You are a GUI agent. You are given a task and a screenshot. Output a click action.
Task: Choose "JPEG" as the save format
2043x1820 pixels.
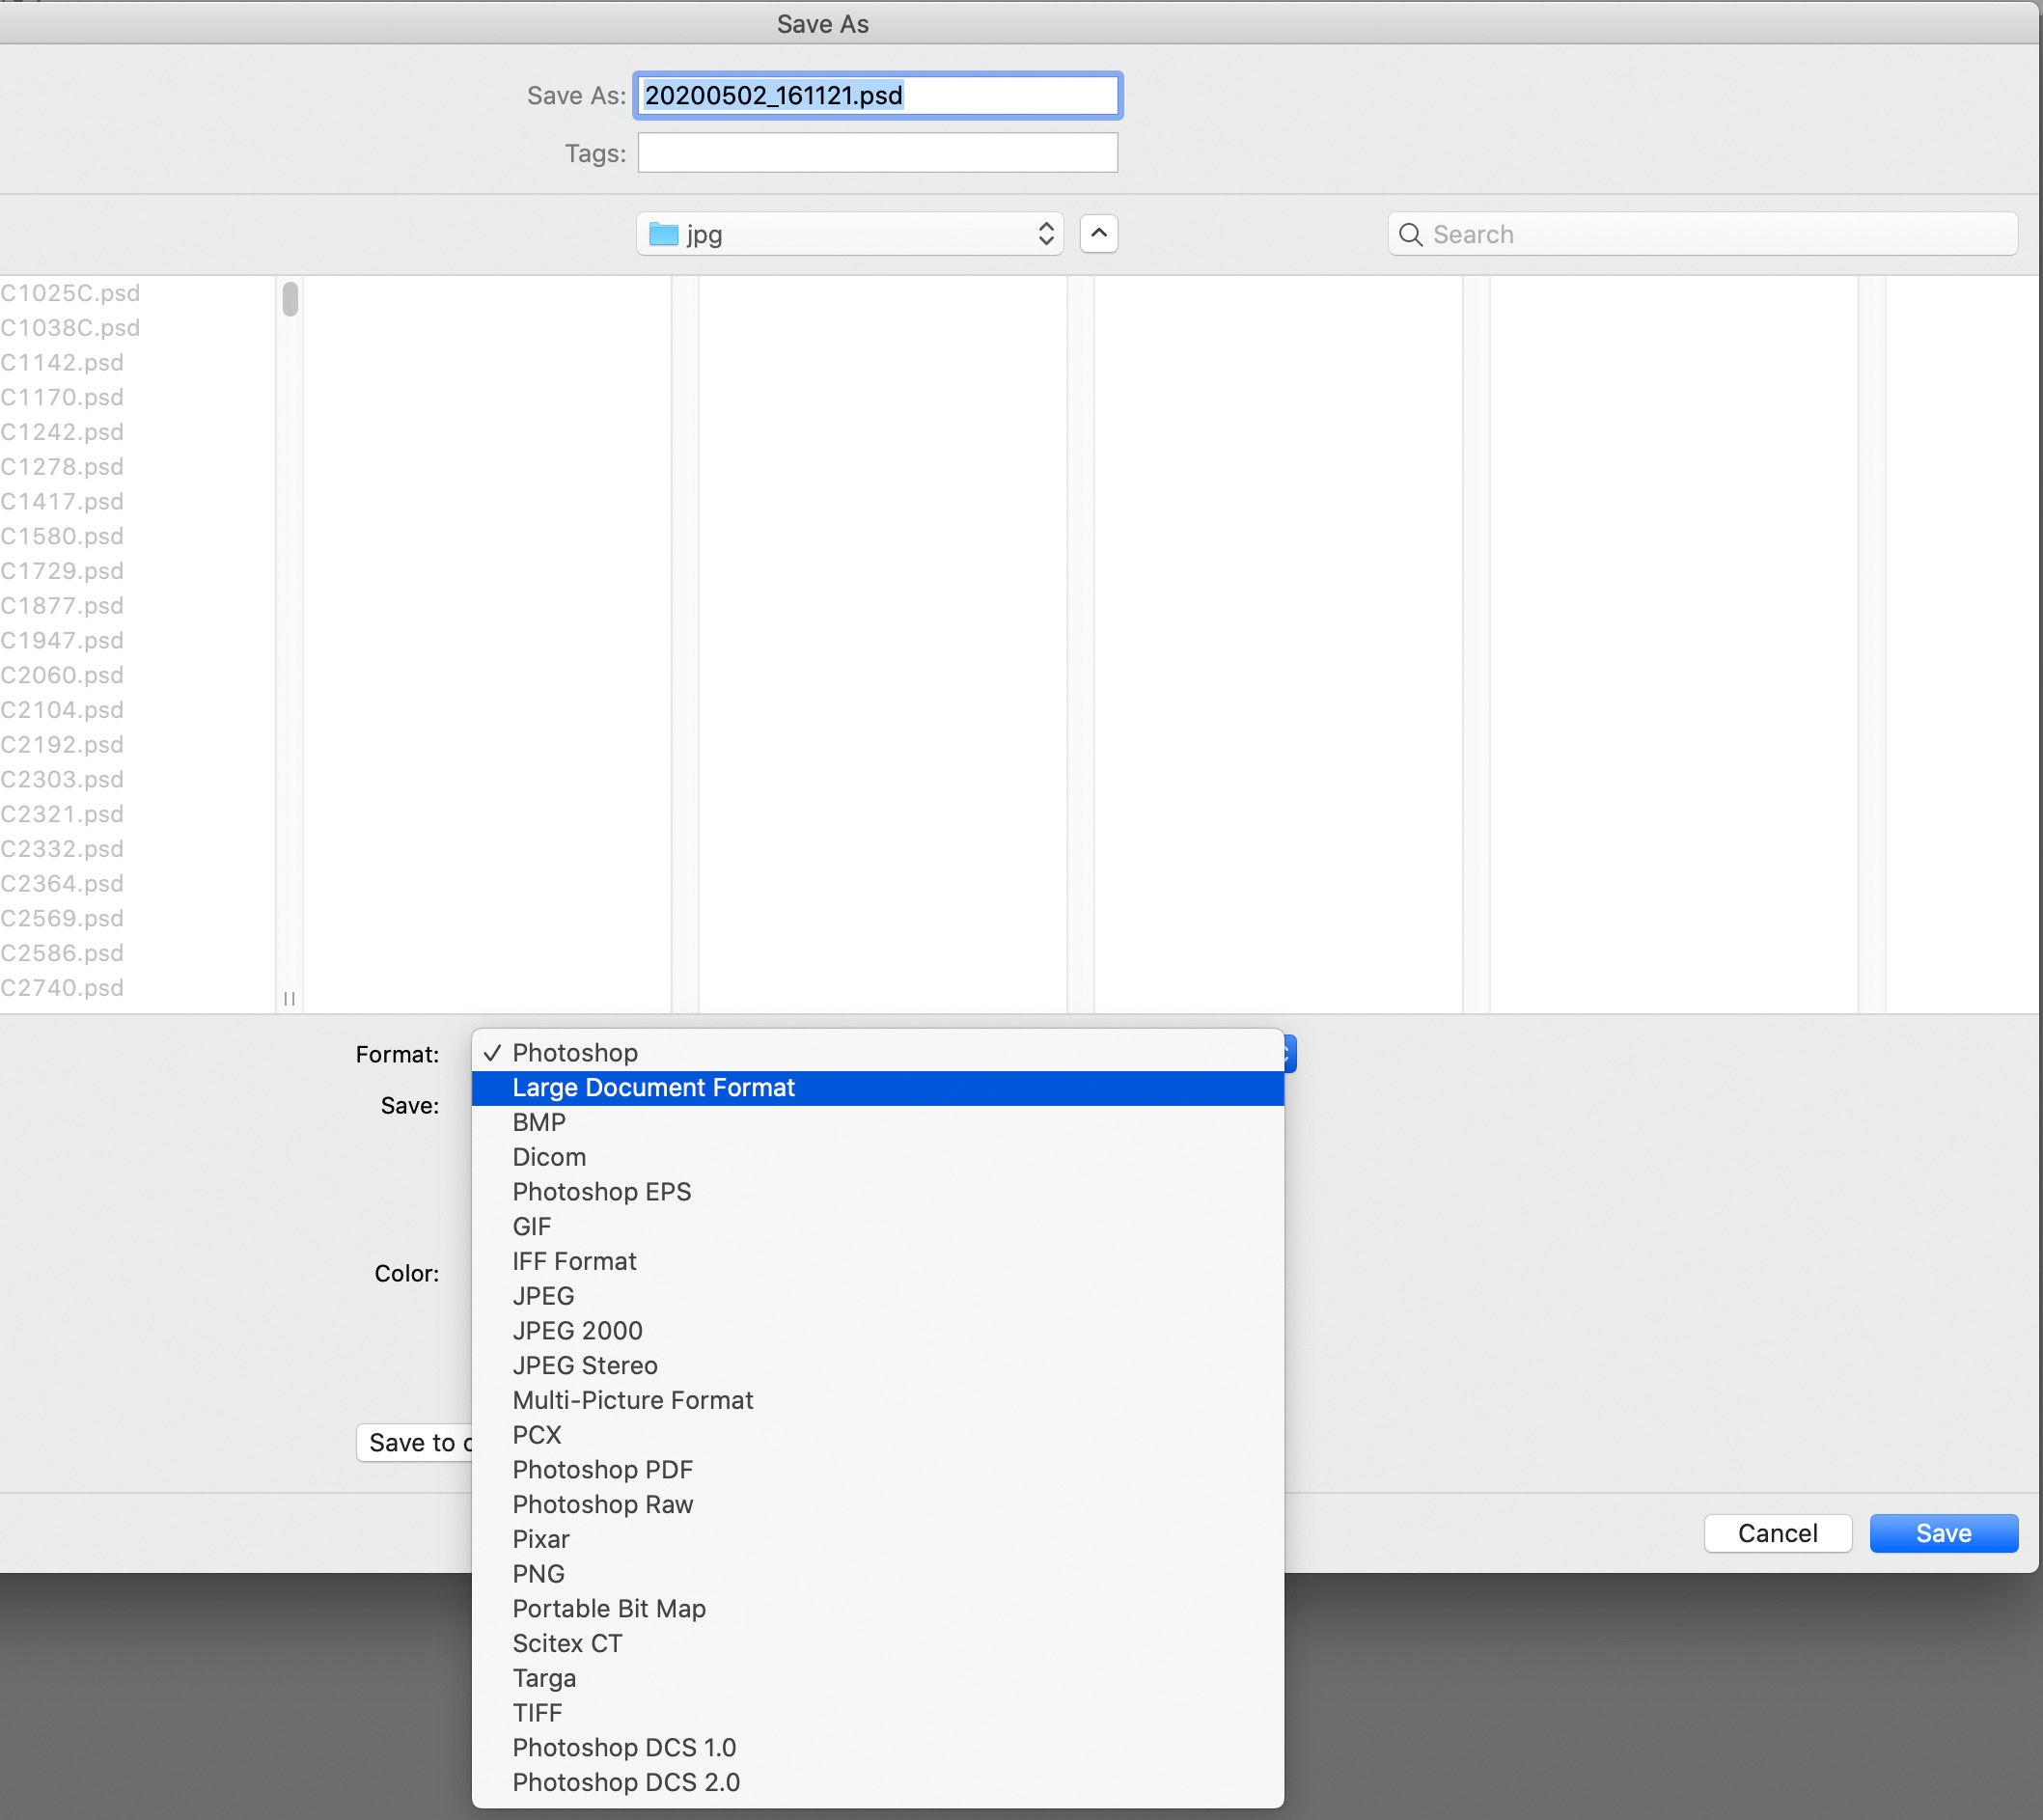543,1295
